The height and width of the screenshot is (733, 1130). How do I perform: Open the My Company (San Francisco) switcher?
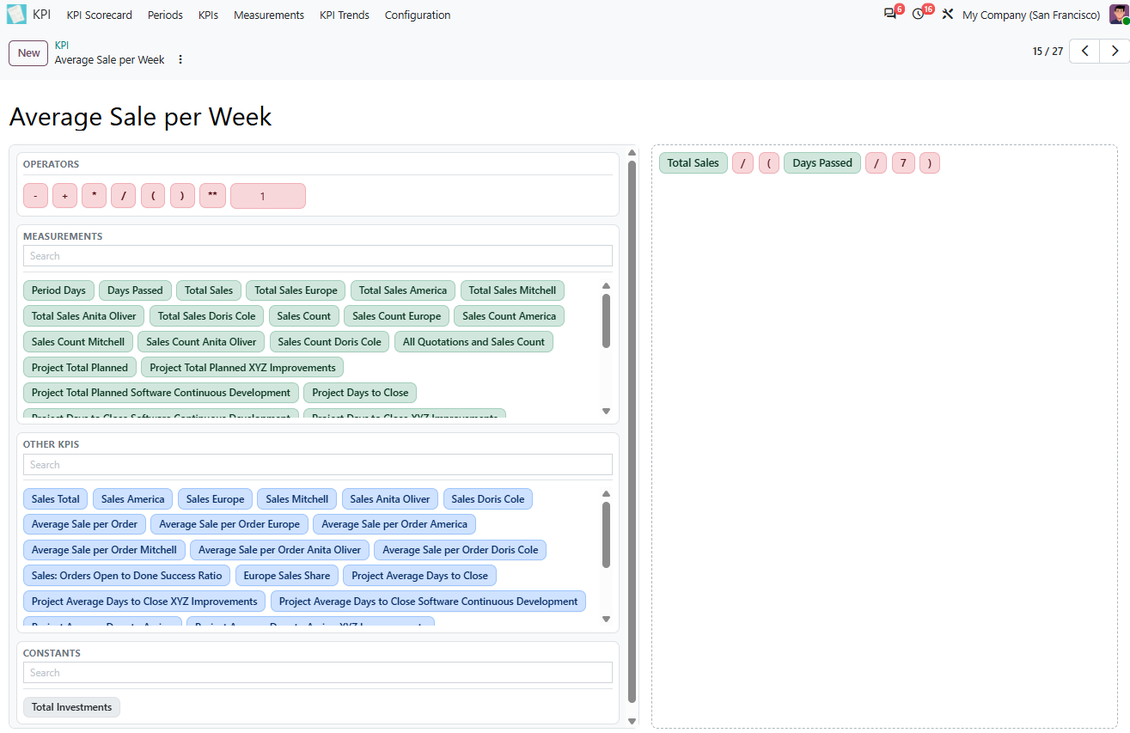click(1031, 15)
